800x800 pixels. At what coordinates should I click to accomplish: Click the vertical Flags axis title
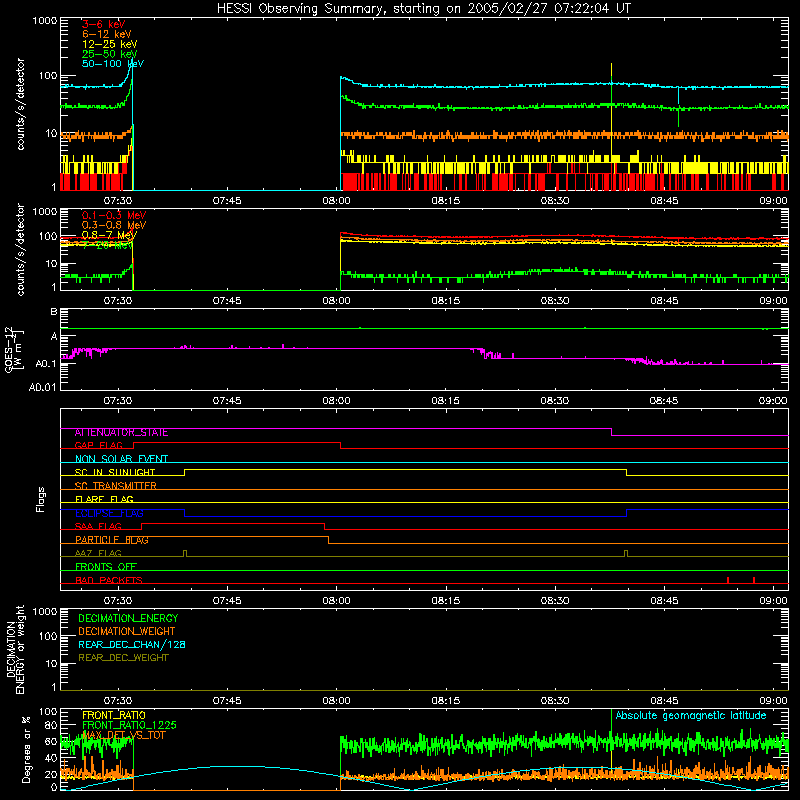click(x=41, y=499)
